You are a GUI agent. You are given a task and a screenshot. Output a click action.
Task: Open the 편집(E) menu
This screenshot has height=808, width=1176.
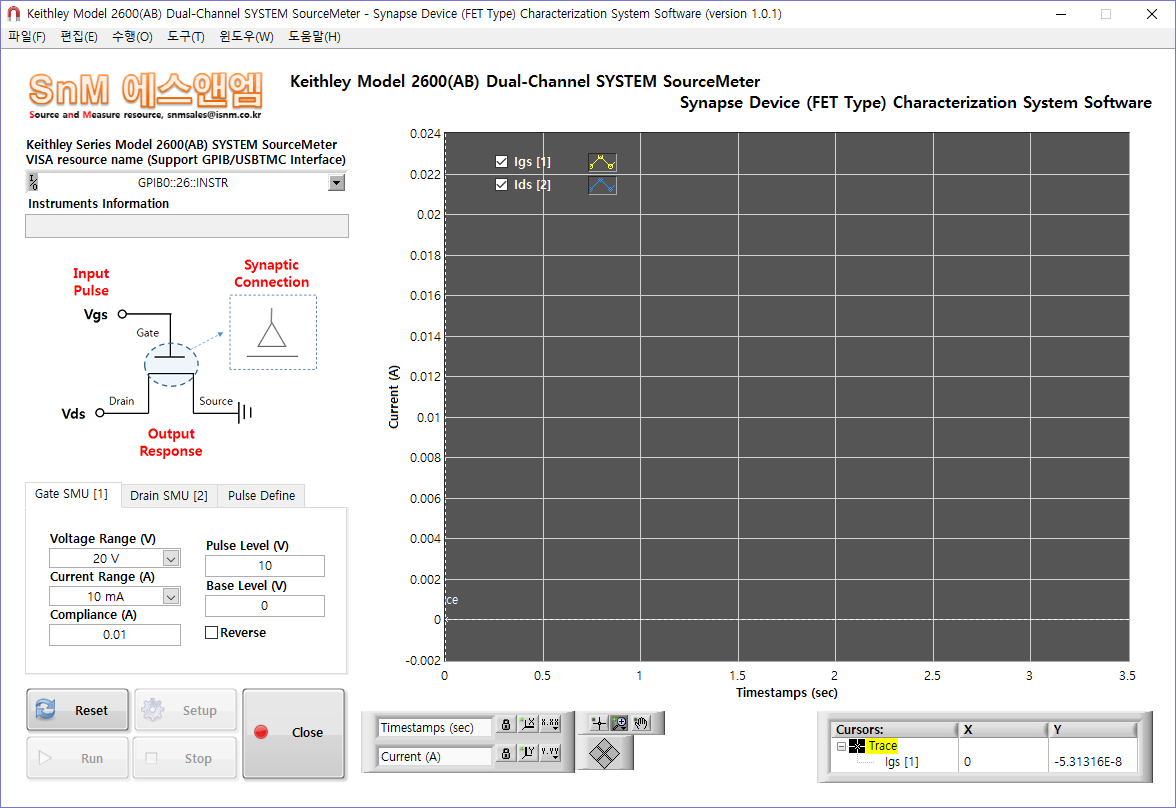pos(79,37)
